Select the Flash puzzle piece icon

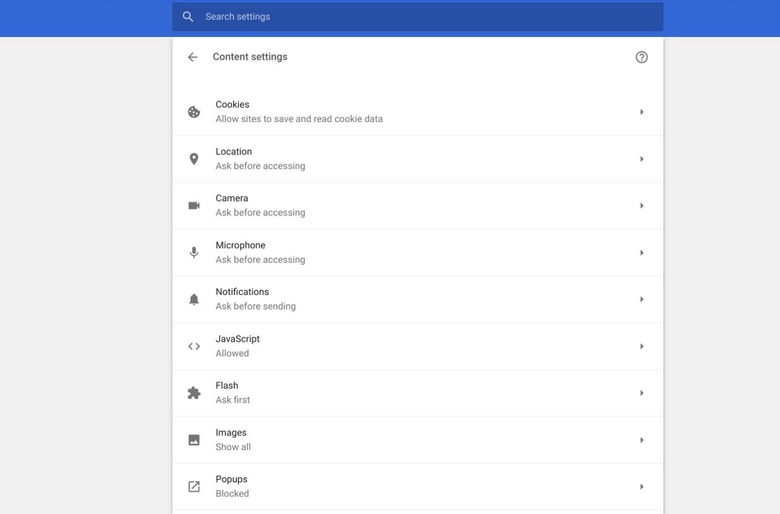(194, 393)
